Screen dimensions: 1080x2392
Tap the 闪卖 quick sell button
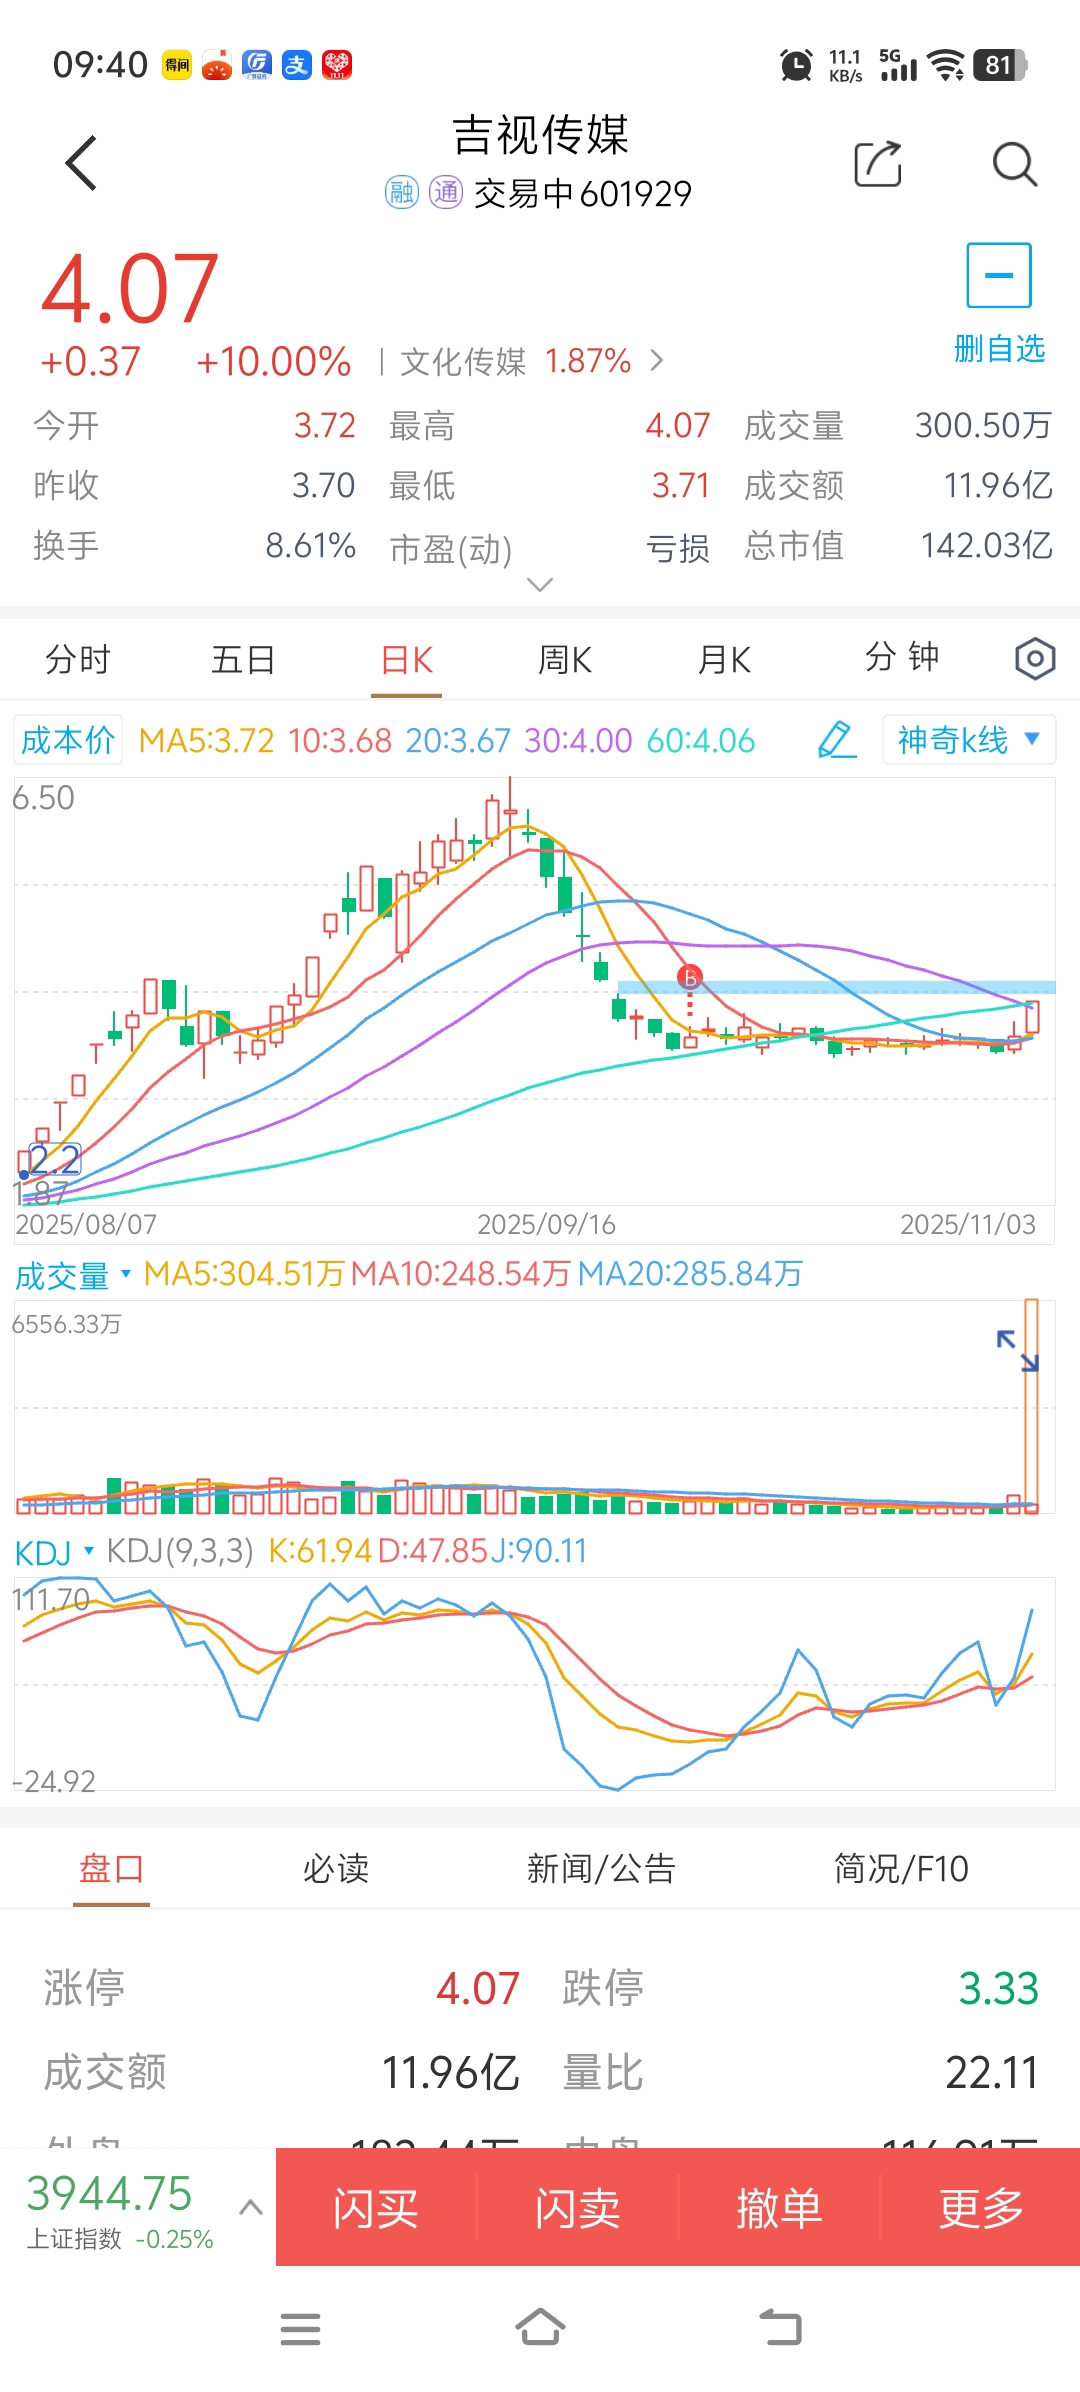pyautogui.click(x=578, y=2207)
